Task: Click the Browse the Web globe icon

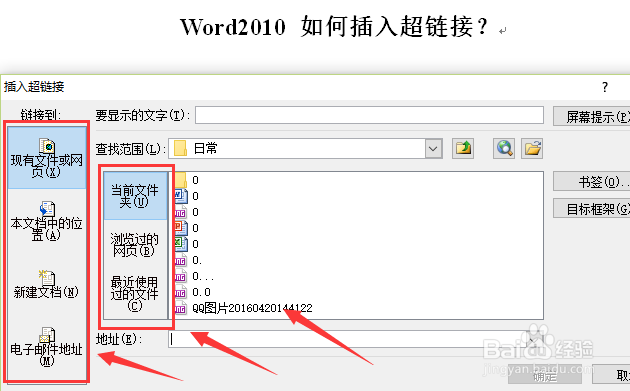Action: [x=504, y=148]
